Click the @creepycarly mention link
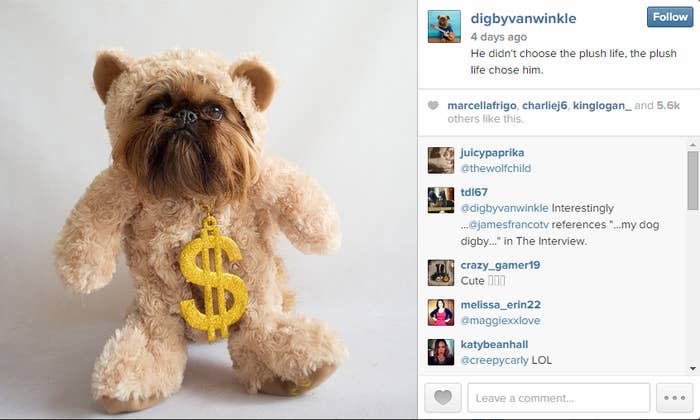This screenshot has height=420, width=700. point(494,360)
